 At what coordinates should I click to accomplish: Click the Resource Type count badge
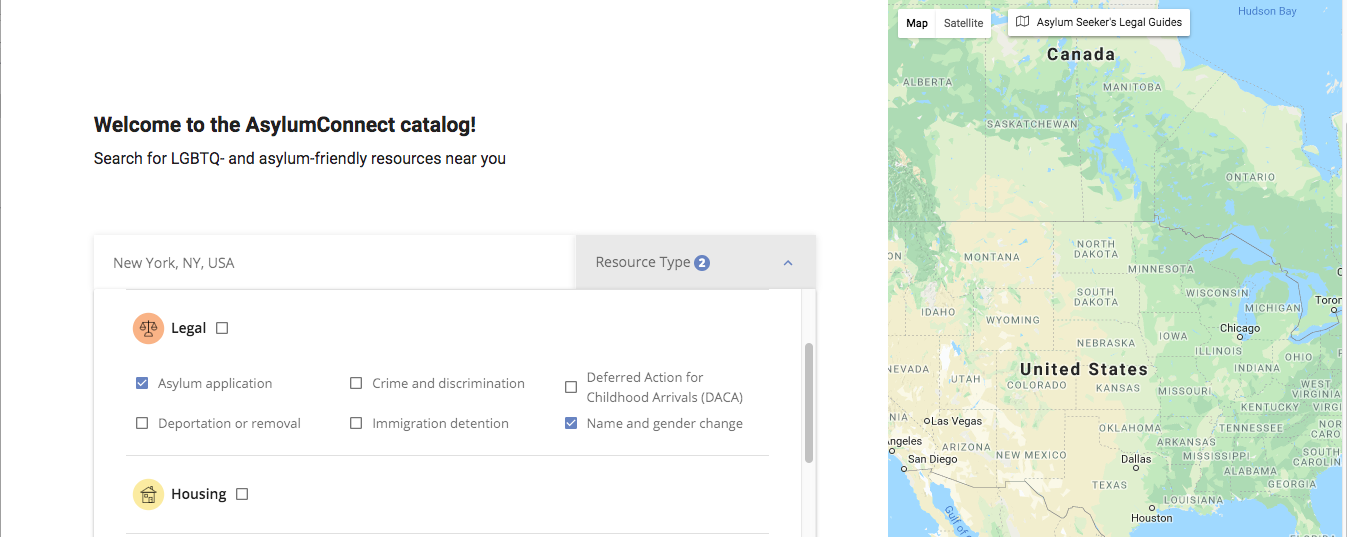point(702,263)
